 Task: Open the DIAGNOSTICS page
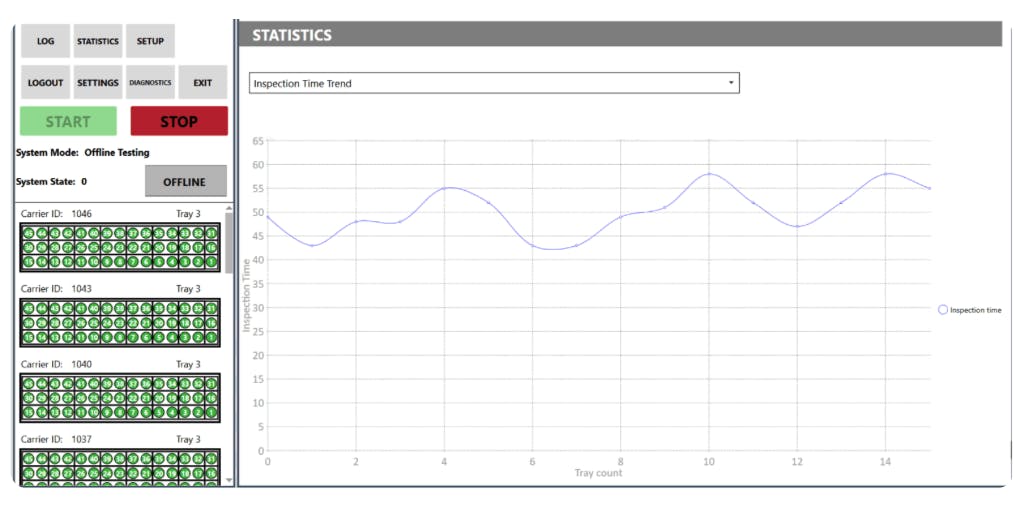(x=150, y=83)
